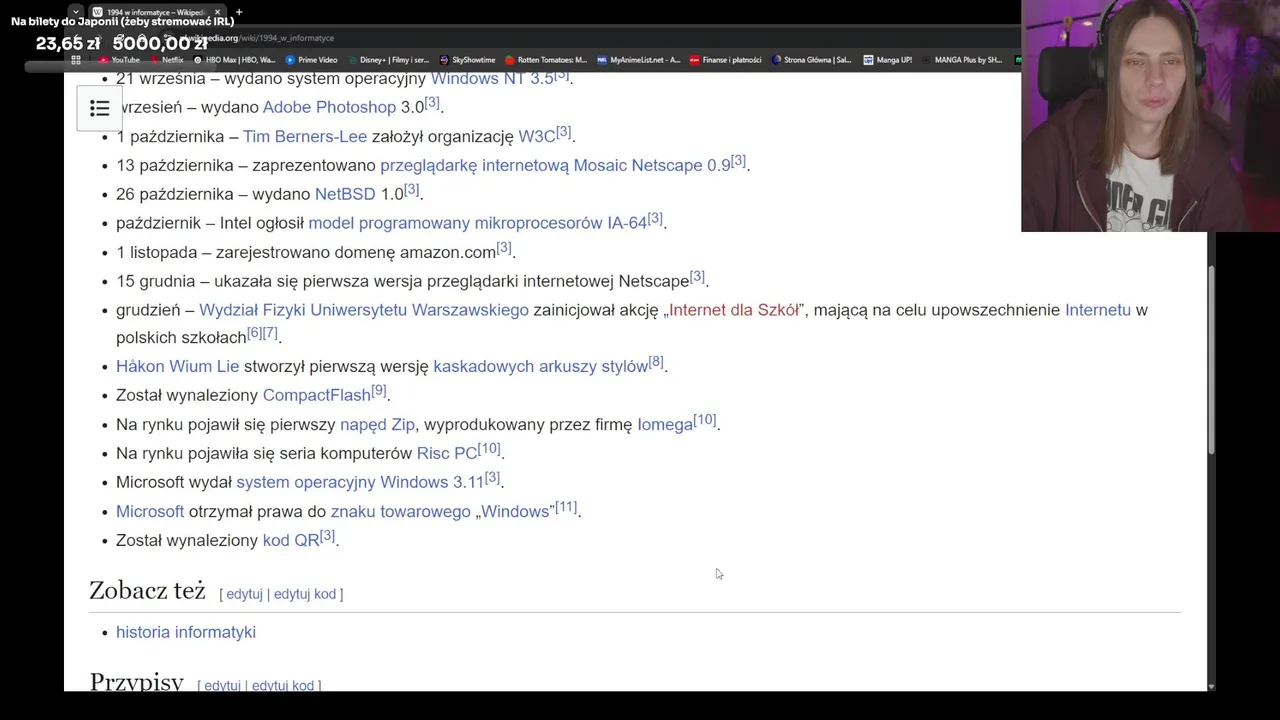1280x720 pixels.
Task: Open the MyAnimeList.net bookmark
Action: (638, 60)
